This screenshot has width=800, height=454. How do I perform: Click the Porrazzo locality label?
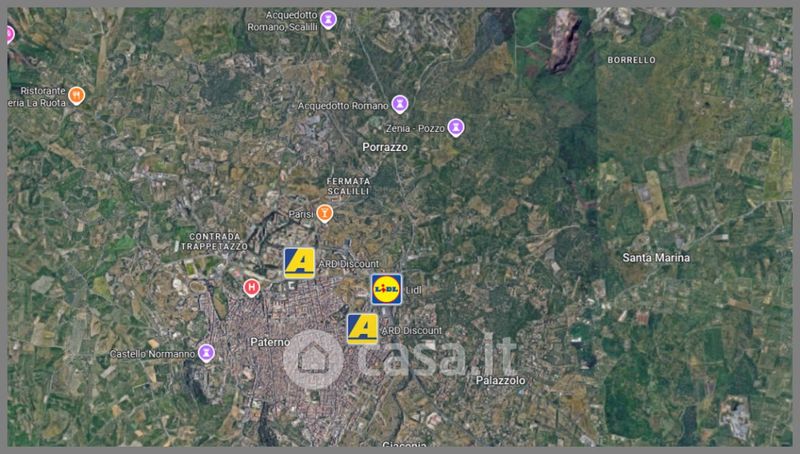[x=385, y=147]
